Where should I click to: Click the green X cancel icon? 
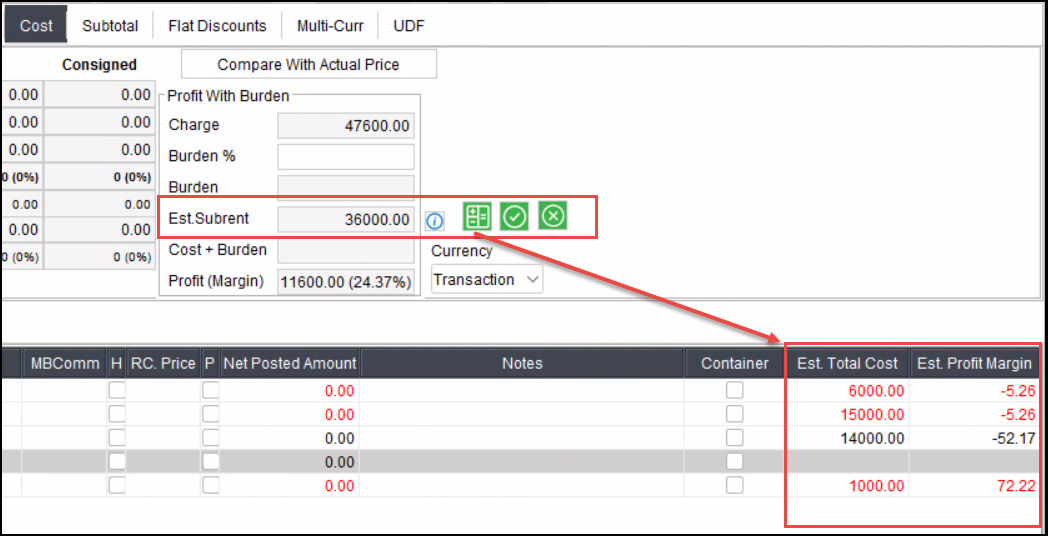click(552, 216)
